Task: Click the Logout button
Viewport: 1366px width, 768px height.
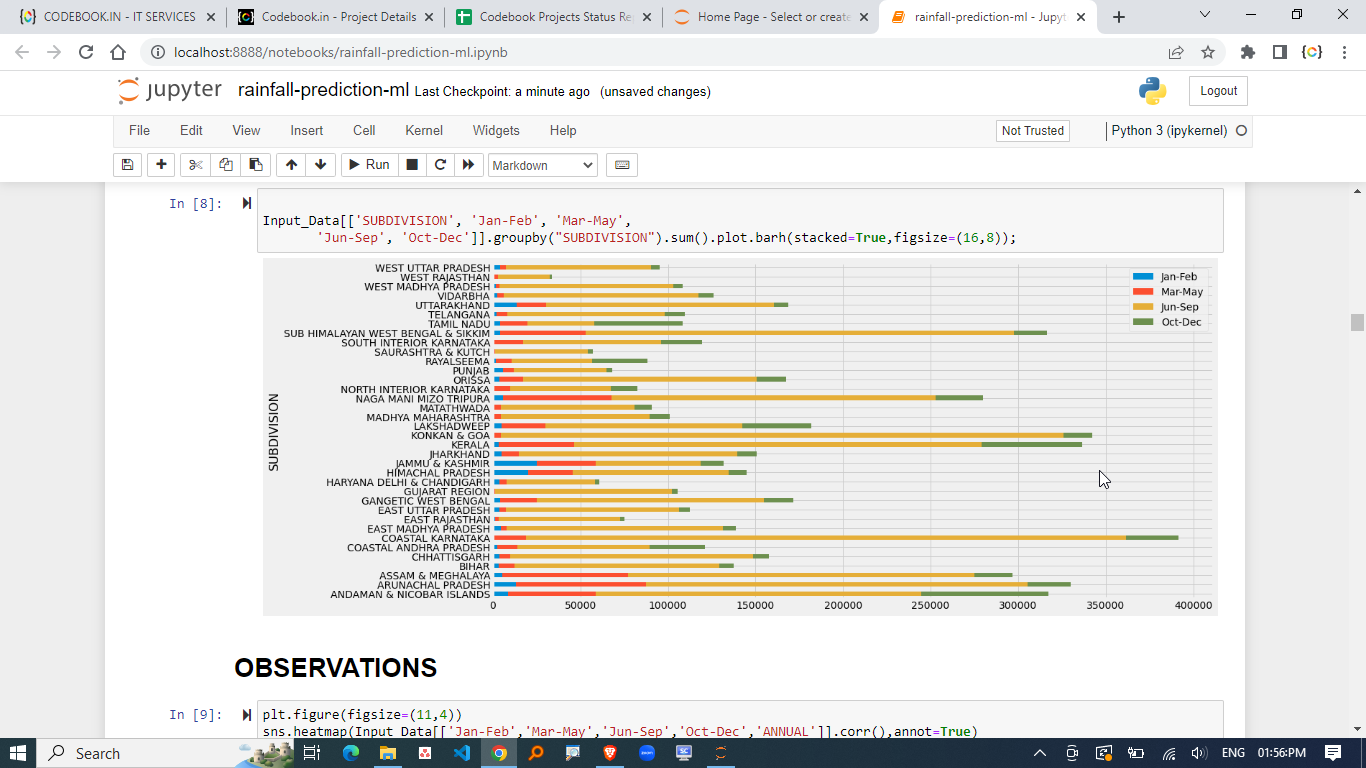Action: [x=1218, y=91]
